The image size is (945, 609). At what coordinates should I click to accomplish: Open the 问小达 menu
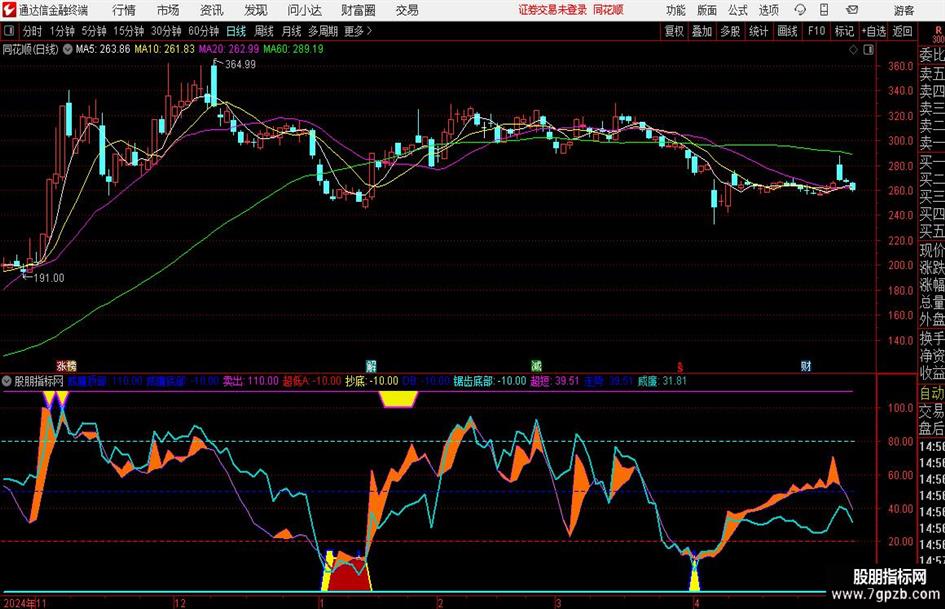click(x=304, y=10)
